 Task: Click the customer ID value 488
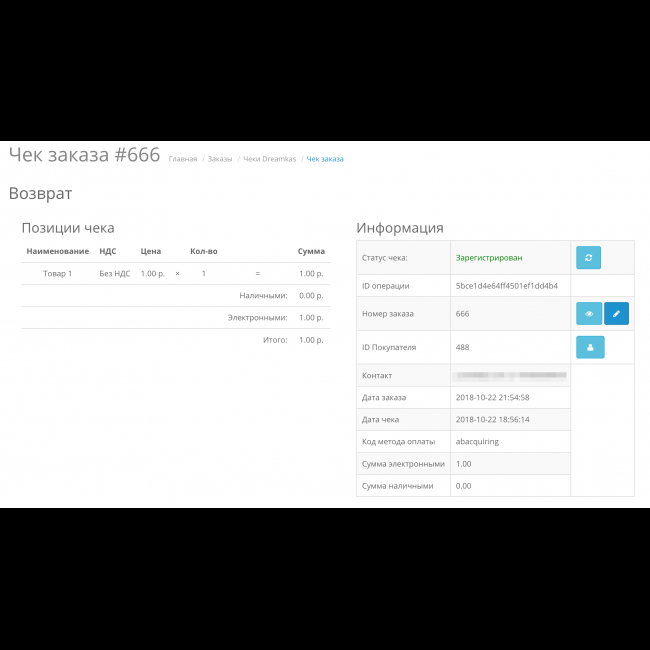[x=462, y=347]
